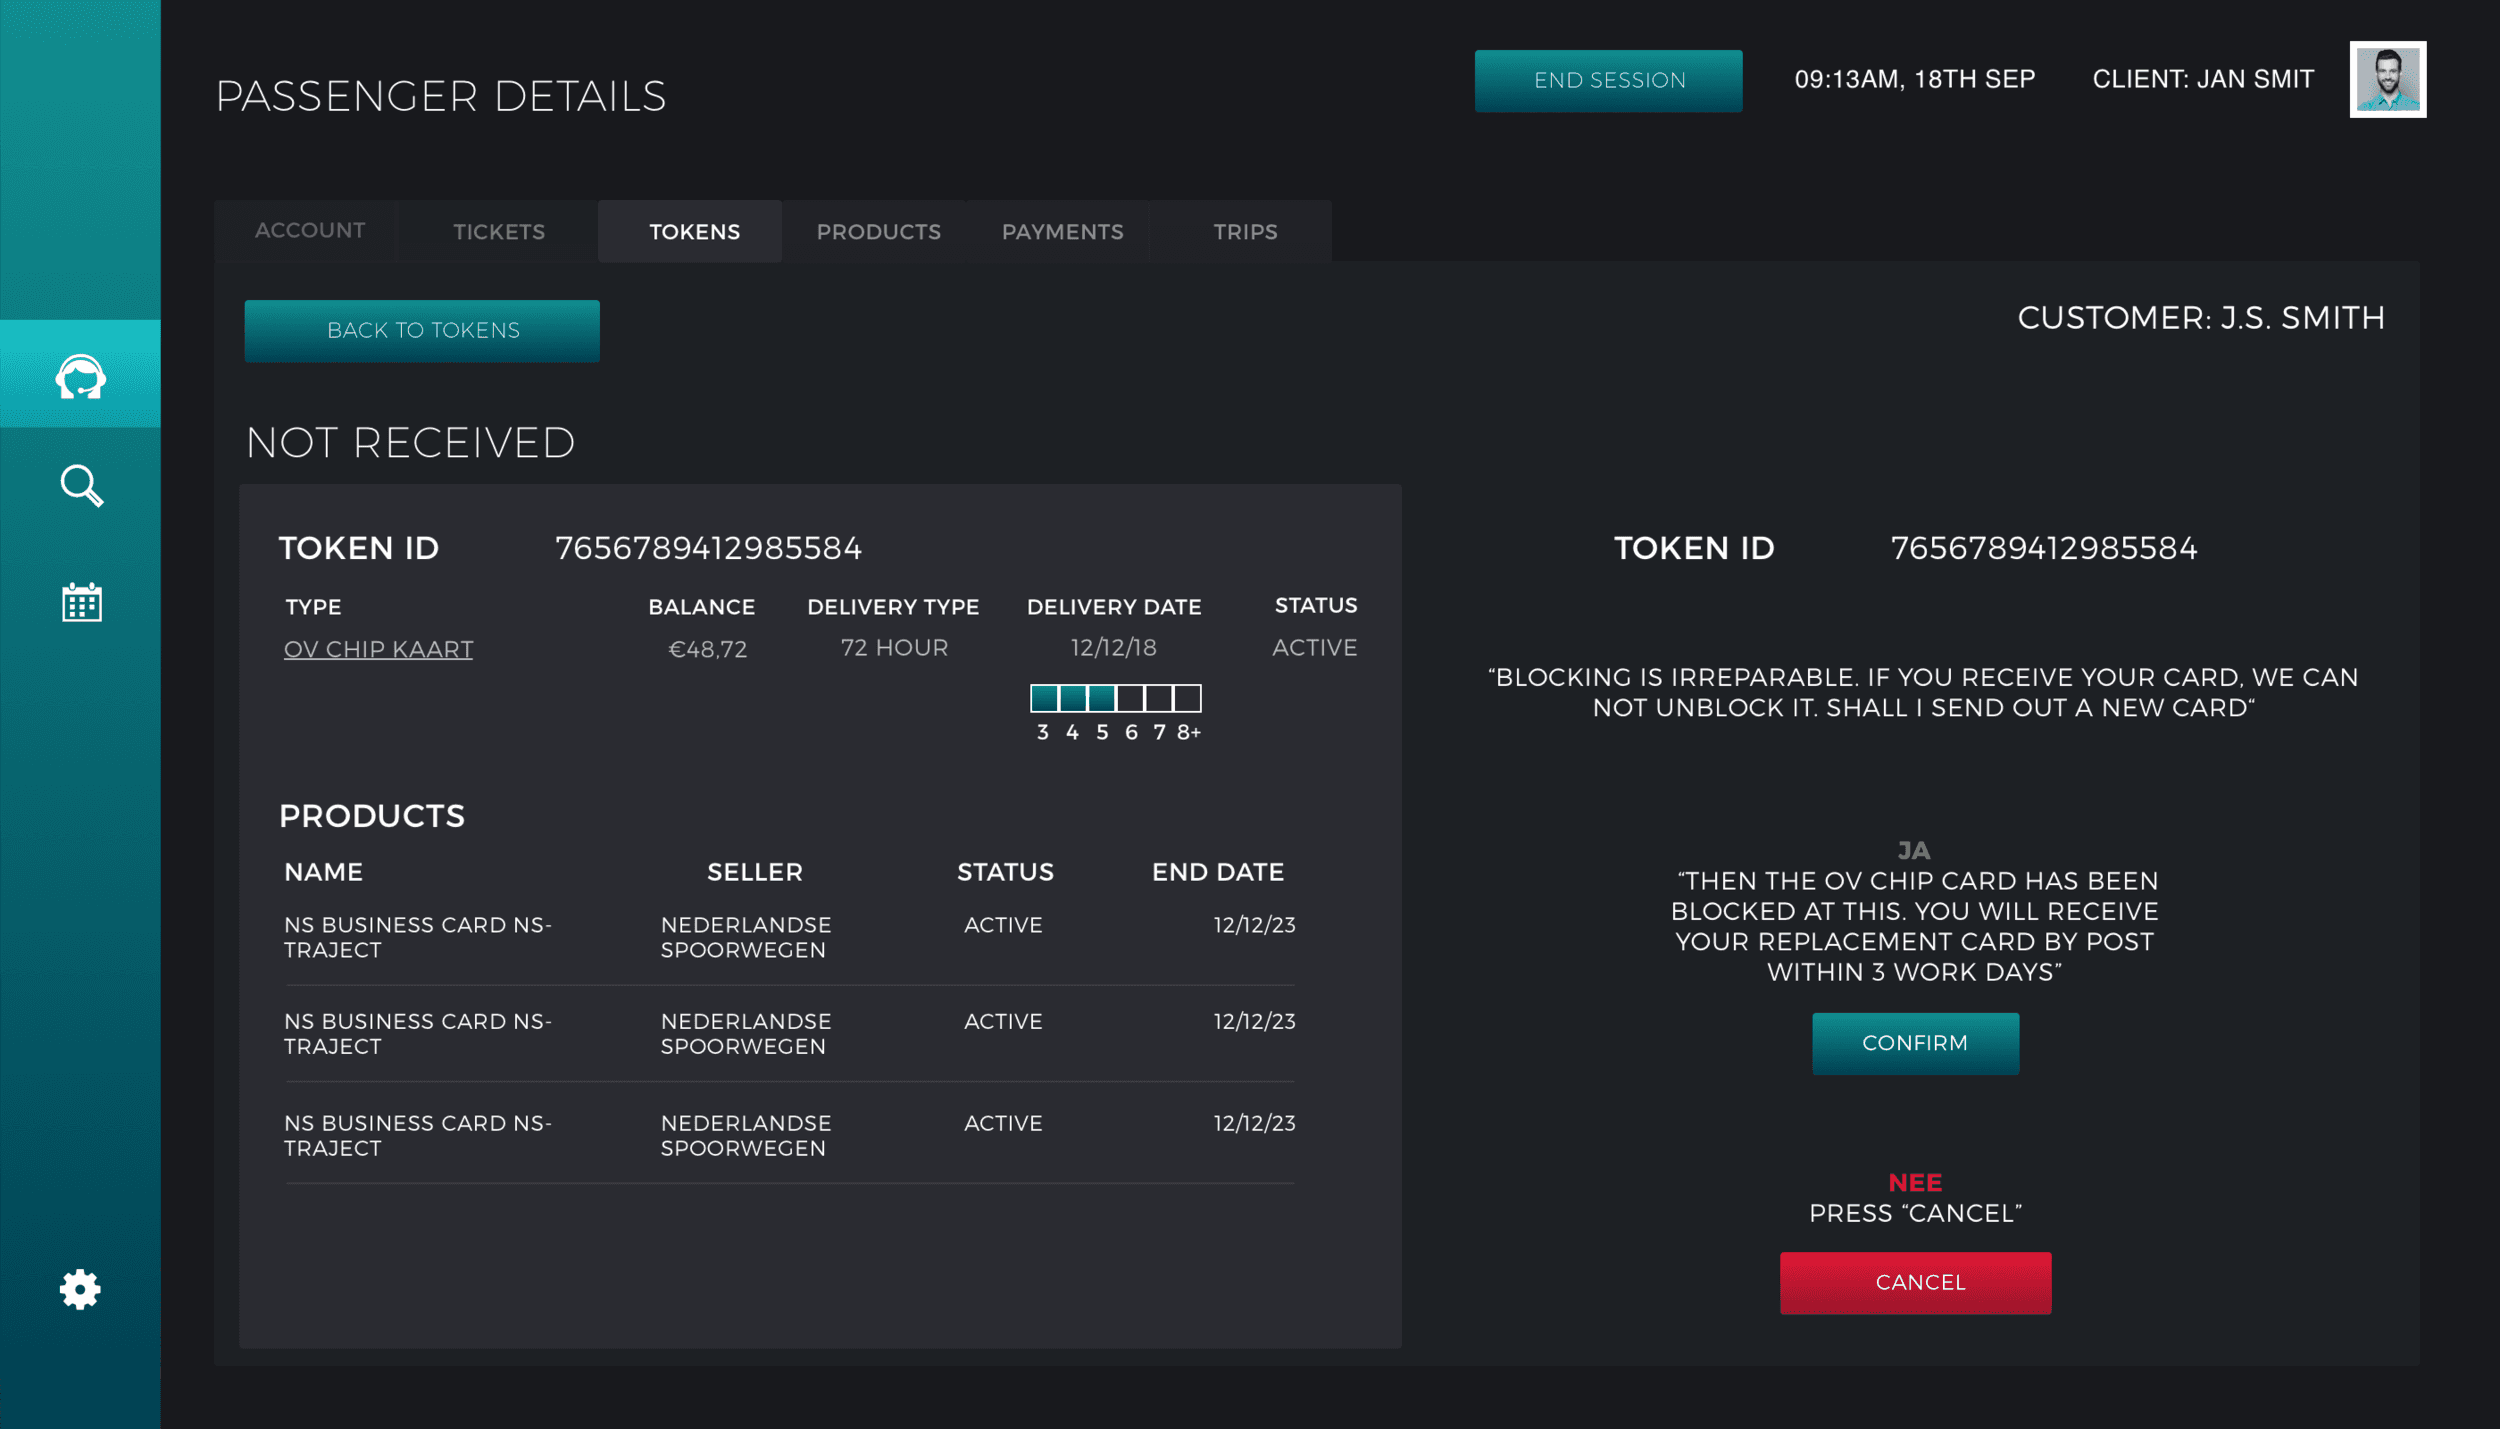The height and width of the screenshot is (1429, 2500).
Task: Switch to the Account tab
Action: click(310, 231)
